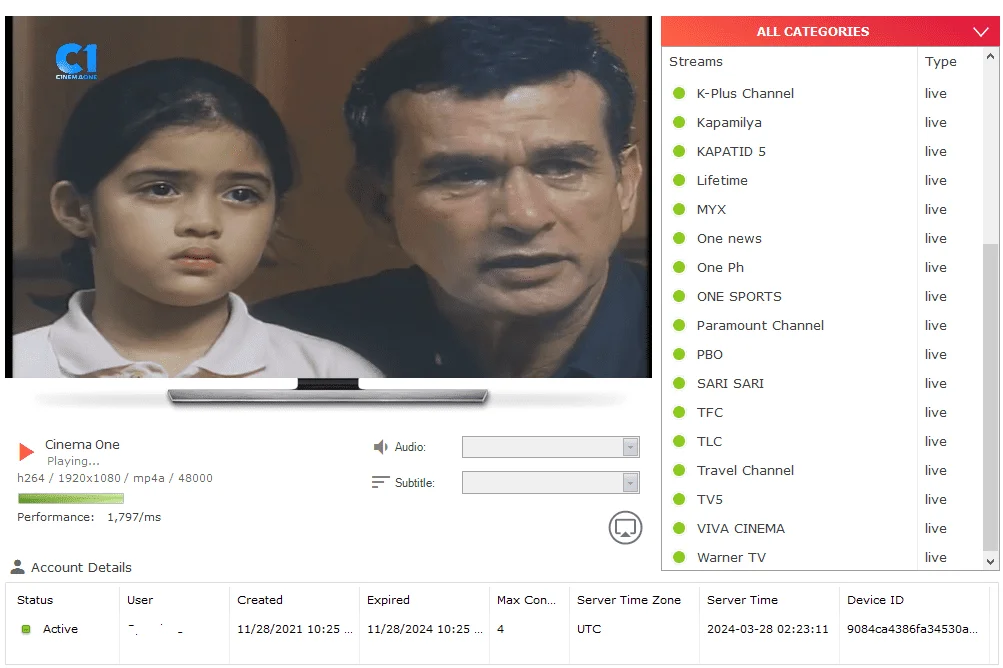Click the Server Time value
Screen dimensions: 1003x668
[x=768, y=629]
